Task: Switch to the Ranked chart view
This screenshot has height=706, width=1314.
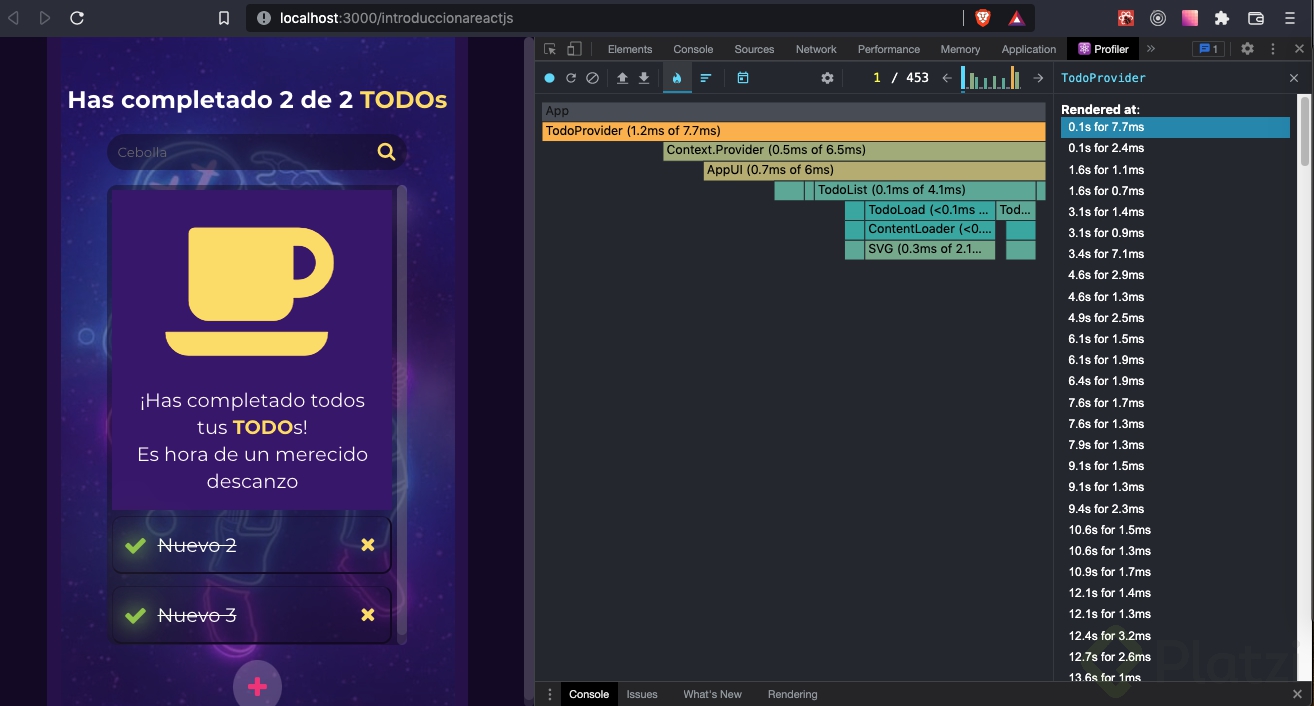Action: (706, 78)
